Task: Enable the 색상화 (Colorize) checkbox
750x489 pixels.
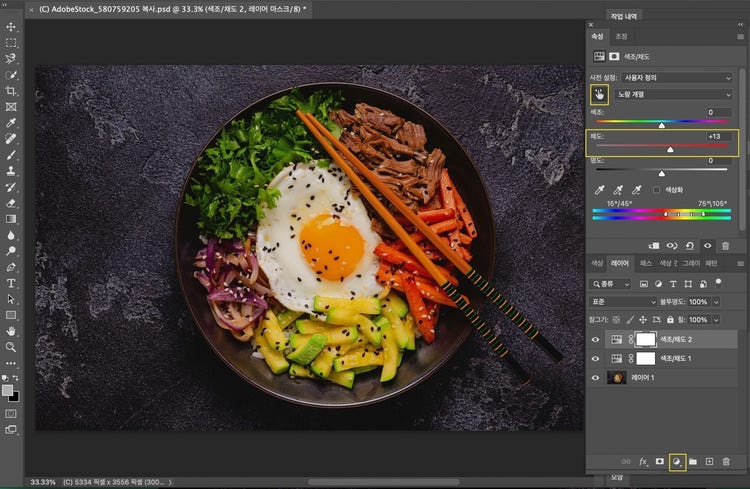Action: pyautogui.click(x=656, y=189)
